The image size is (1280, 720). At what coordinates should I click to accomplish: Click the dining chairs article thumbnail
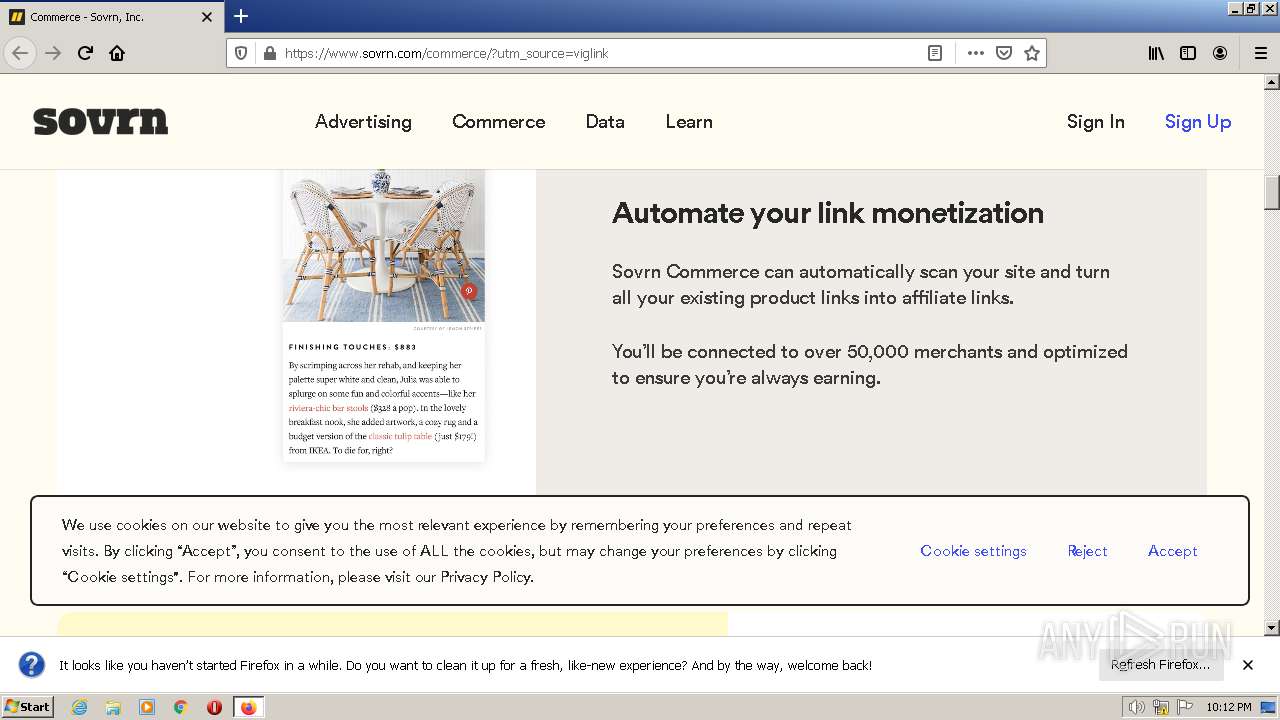click(384, 245)
